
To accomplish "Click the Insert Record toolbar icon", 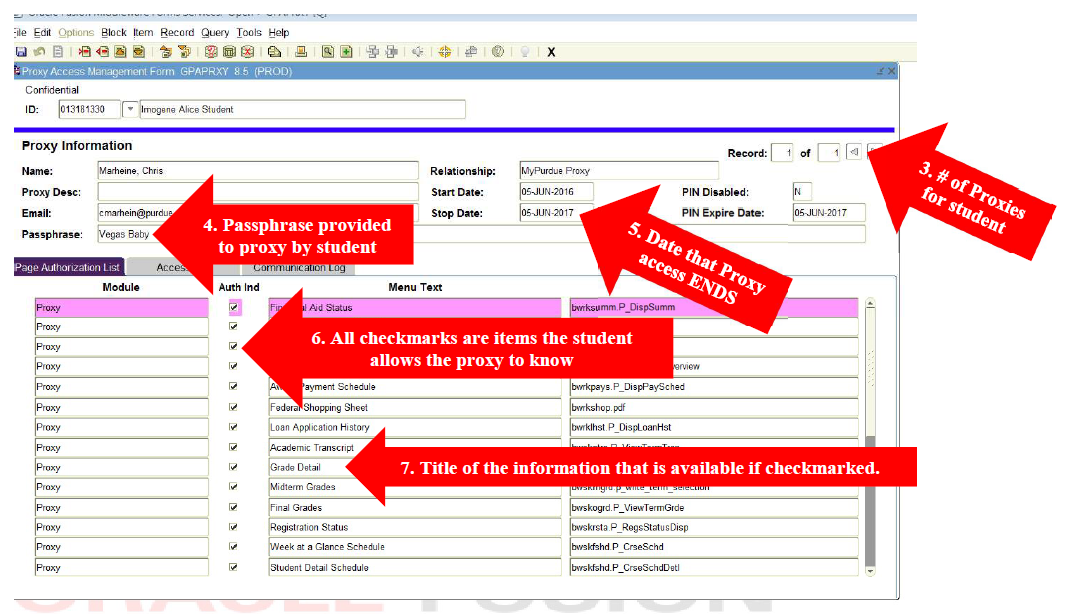I will click(86, 52).
